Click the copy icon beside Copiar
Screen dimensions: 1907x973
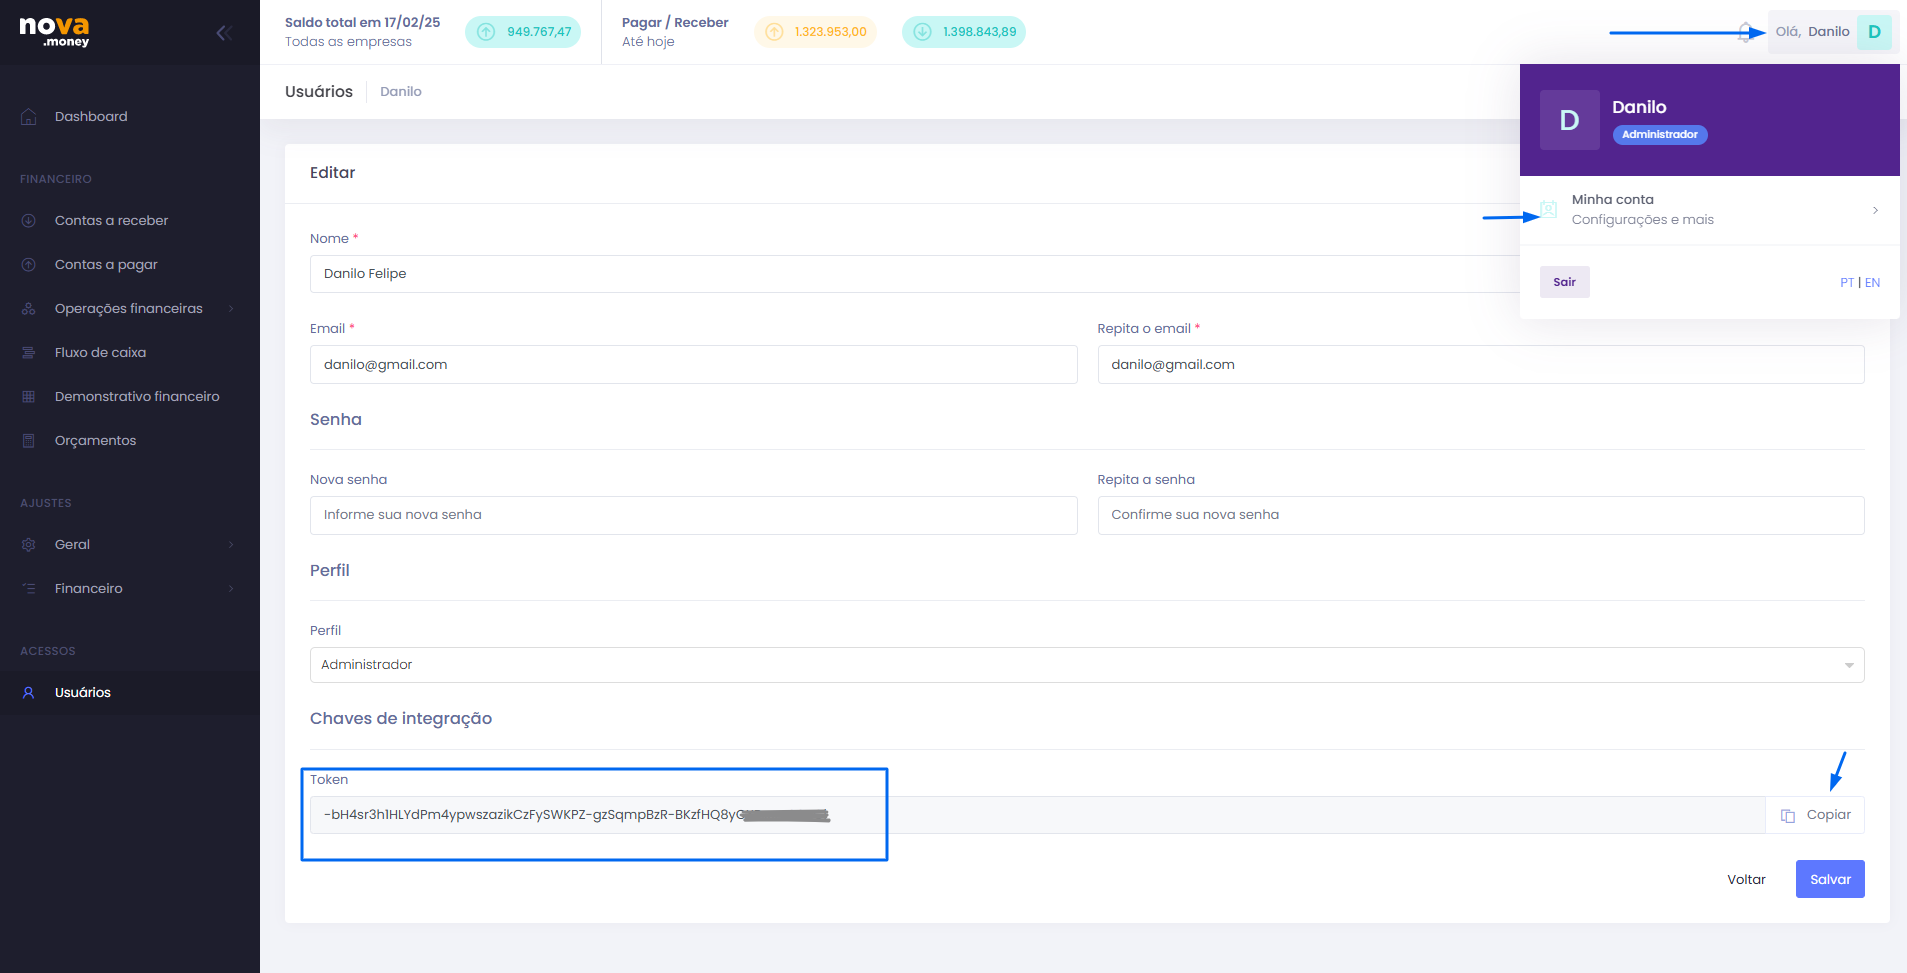(x=1788, y=816)
